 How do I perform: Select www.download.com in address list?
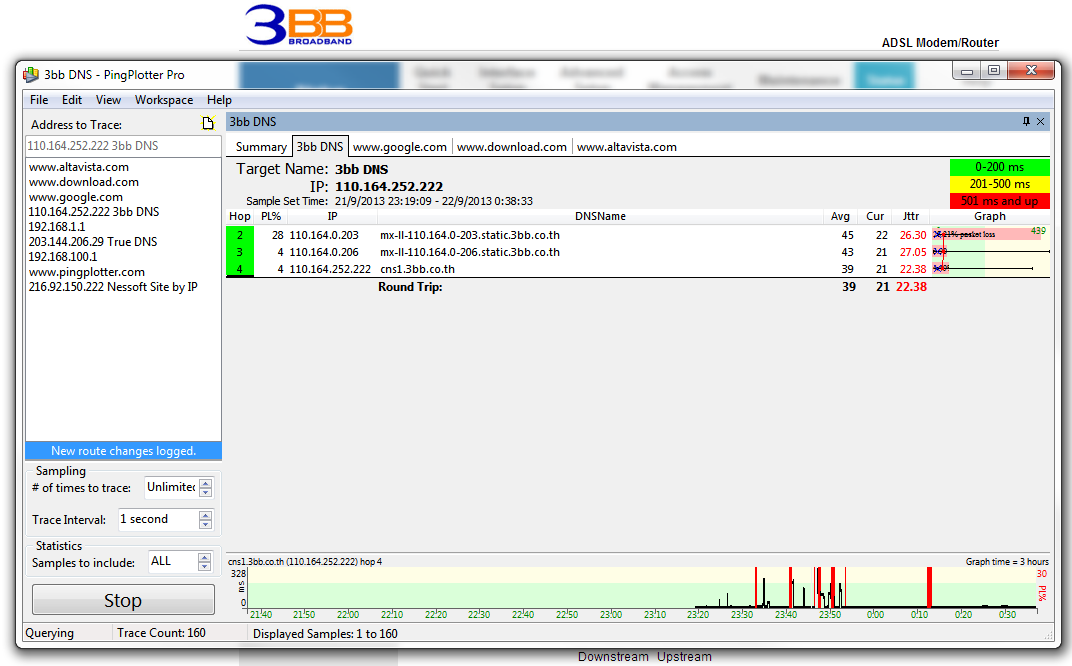click(x=83, y=182)
